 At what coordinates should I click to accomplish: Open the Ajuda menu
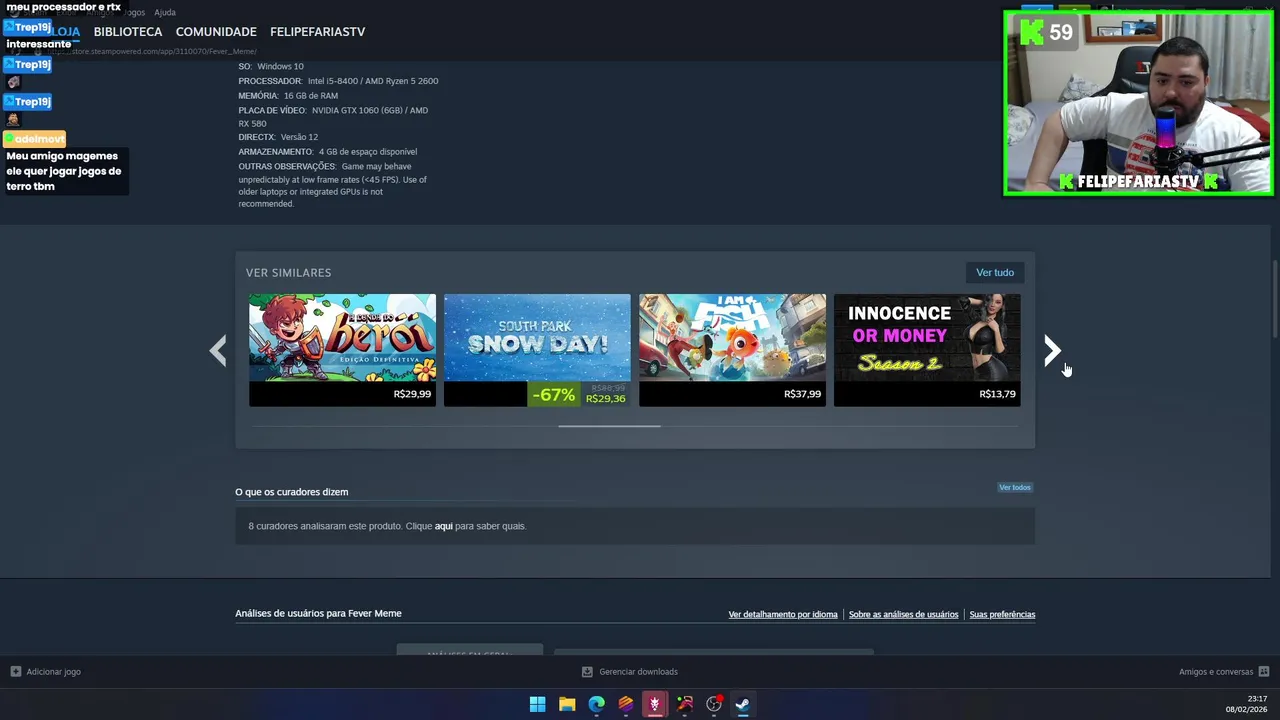coord(165,12)
